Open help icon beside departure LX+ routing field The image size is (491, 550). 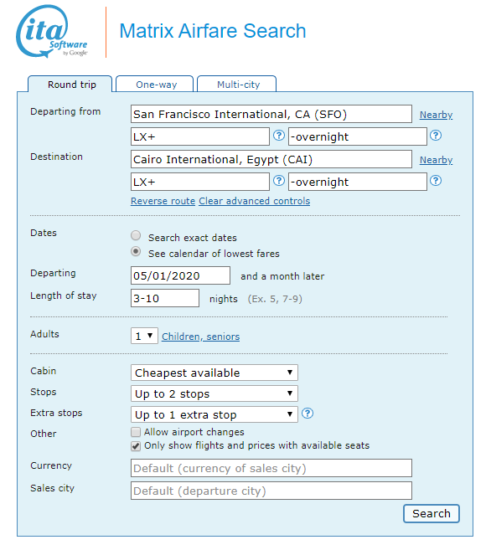(279, 135)
